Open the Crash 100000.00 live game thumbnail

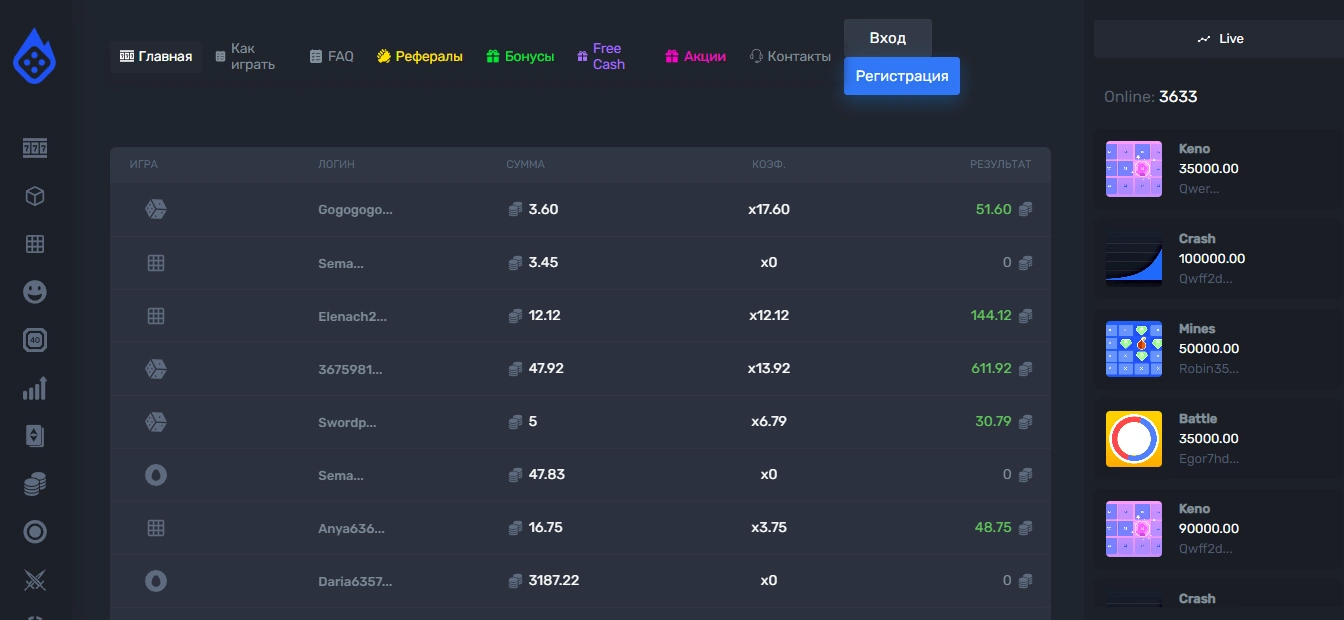click(1134, 259)
